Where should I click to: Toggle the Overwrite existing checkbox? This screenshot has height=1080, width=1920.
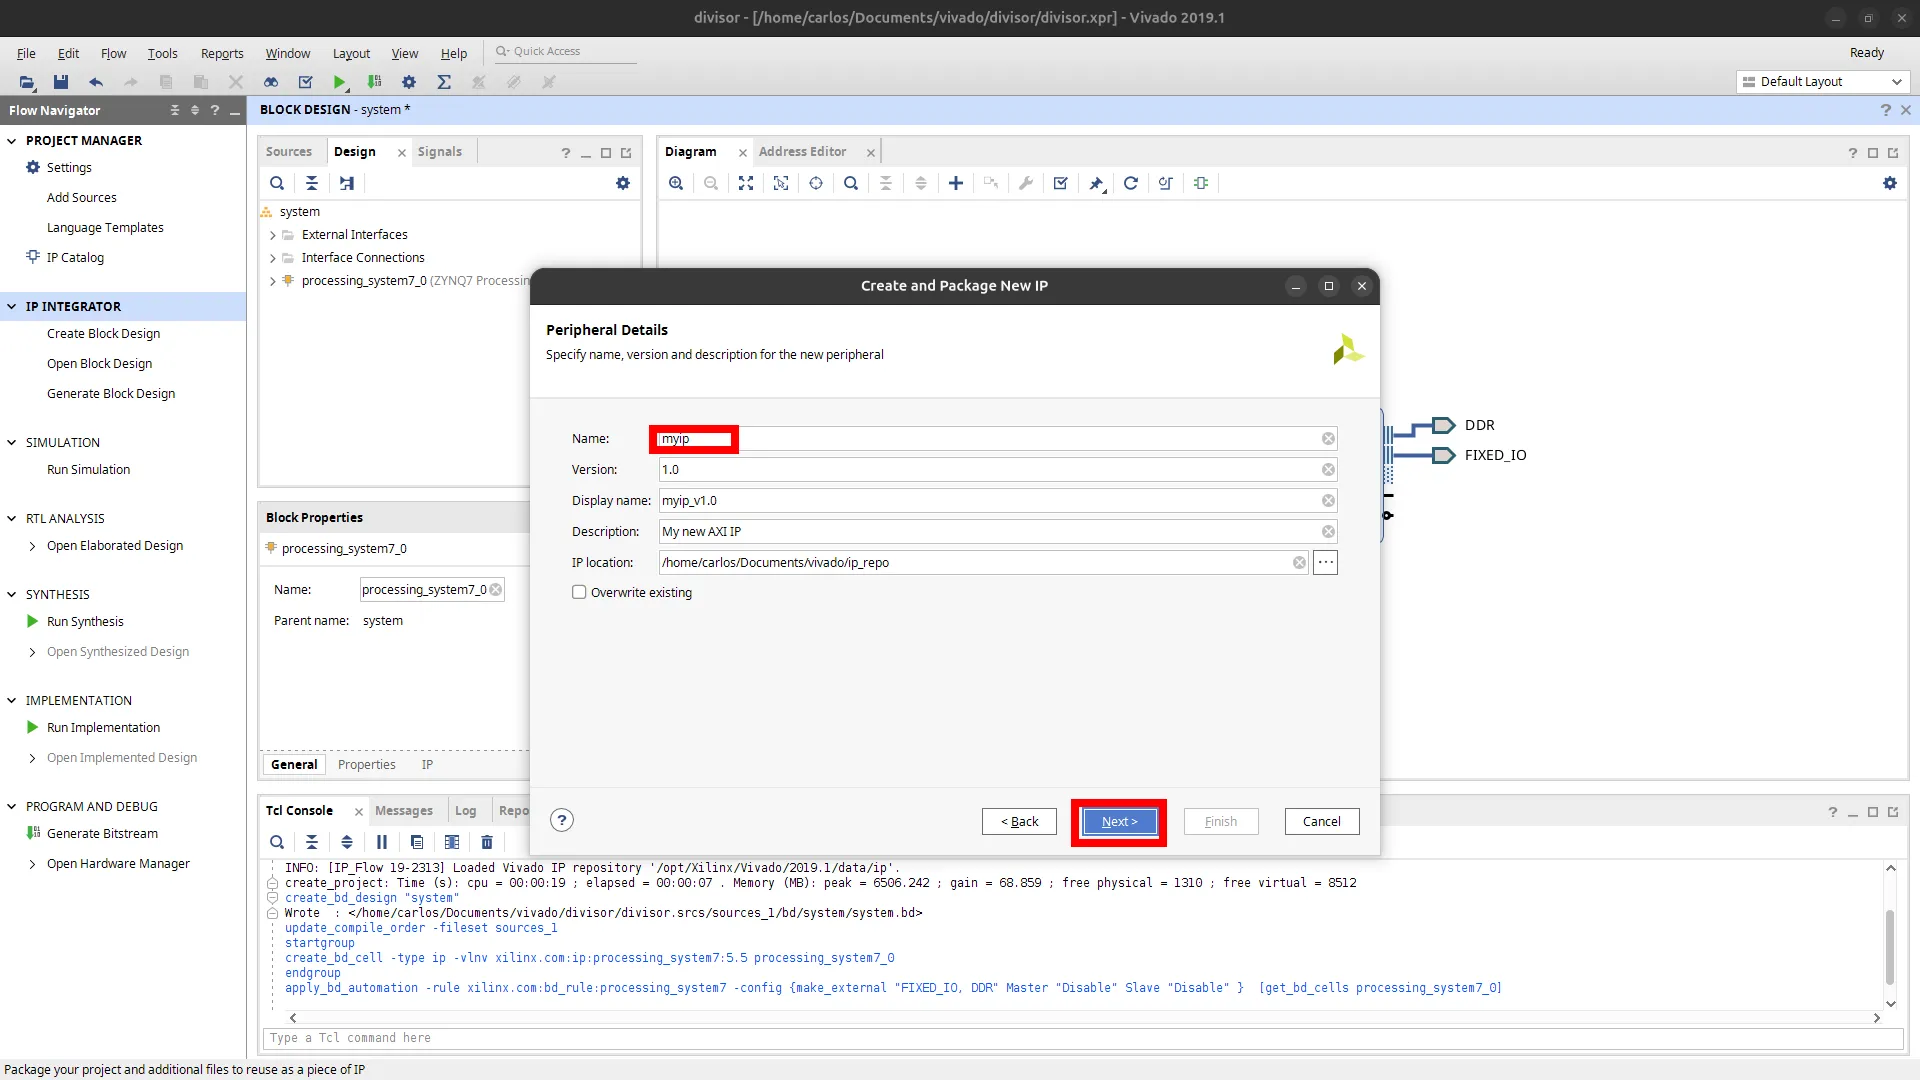pos(579,592)
